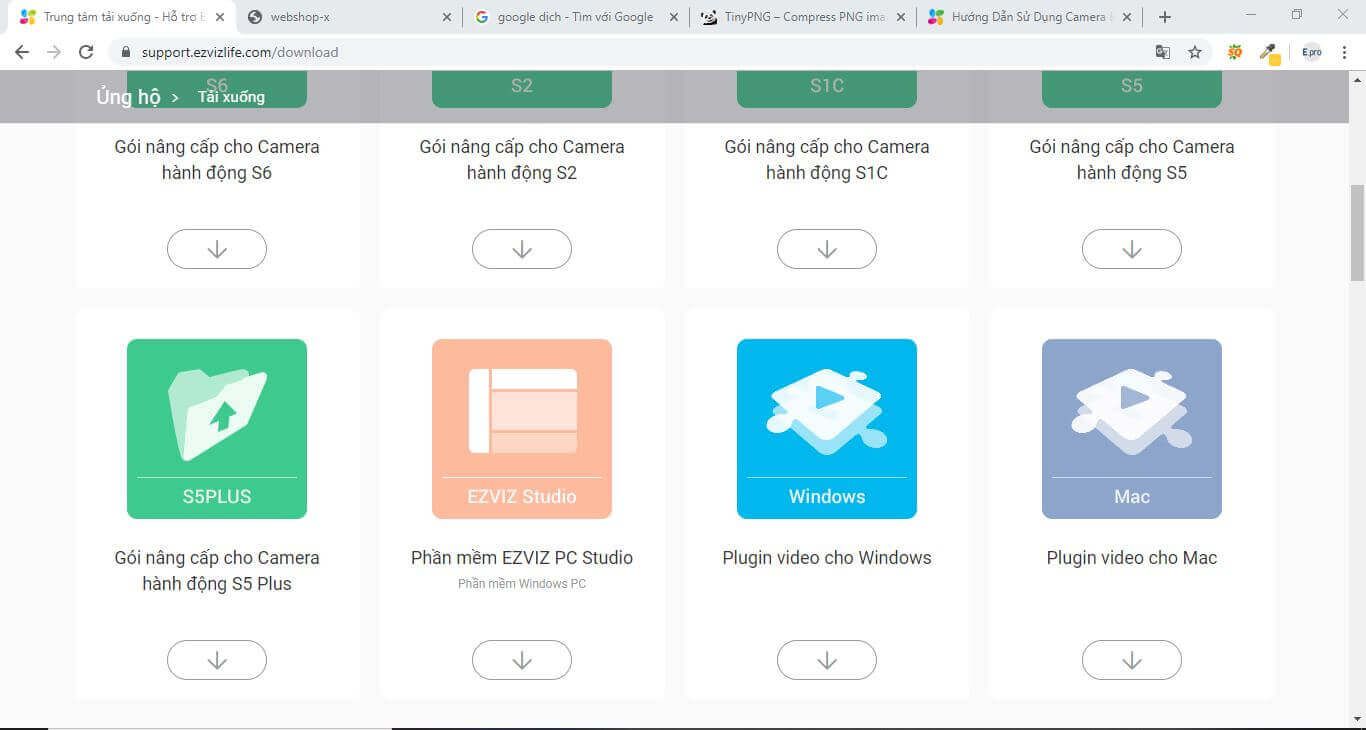Screen dimensions: 1366x730
Task: Download EZVIZ PC Studio software
Action: [522, 660]
